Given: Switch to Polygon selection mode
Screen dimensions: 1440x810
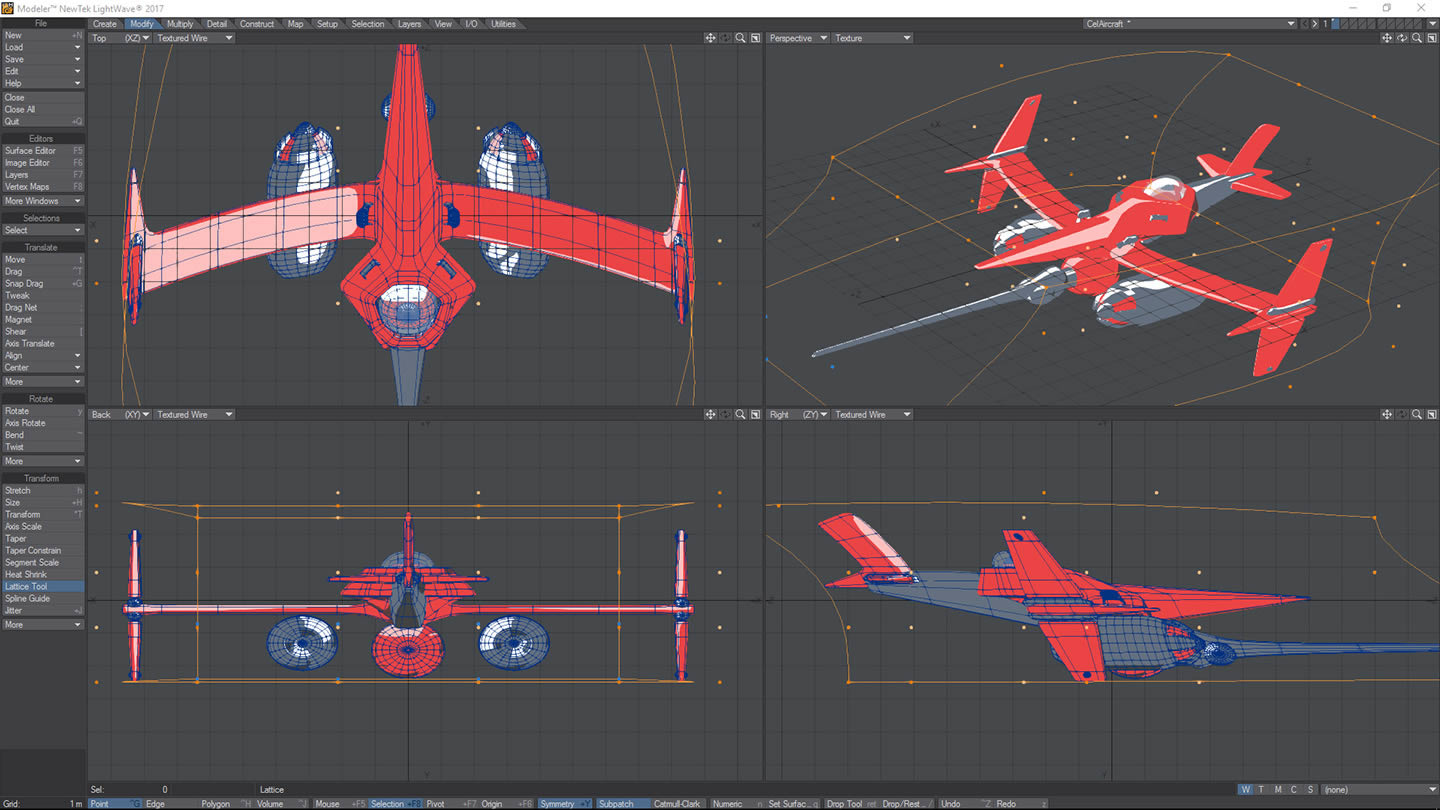Looking at the screenshot, I should click(x=215, y=804).
